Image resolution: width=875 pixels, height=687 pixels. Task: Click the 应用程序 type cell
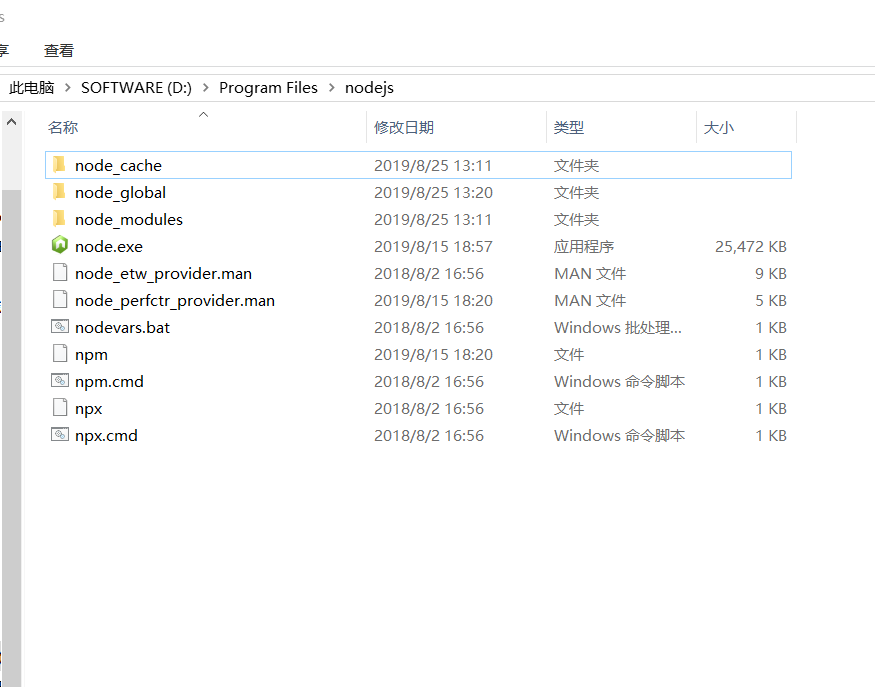coord(584,247)
